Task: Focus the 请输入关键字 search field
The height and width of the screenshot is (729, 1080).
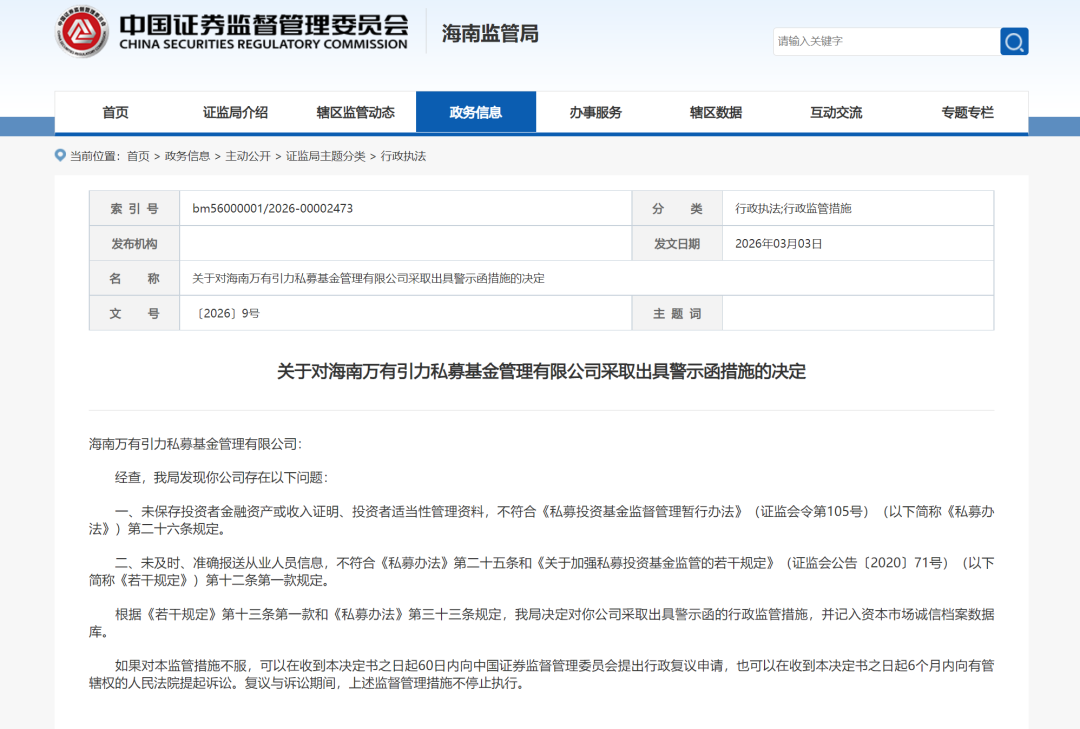Action: click(886, 41)
